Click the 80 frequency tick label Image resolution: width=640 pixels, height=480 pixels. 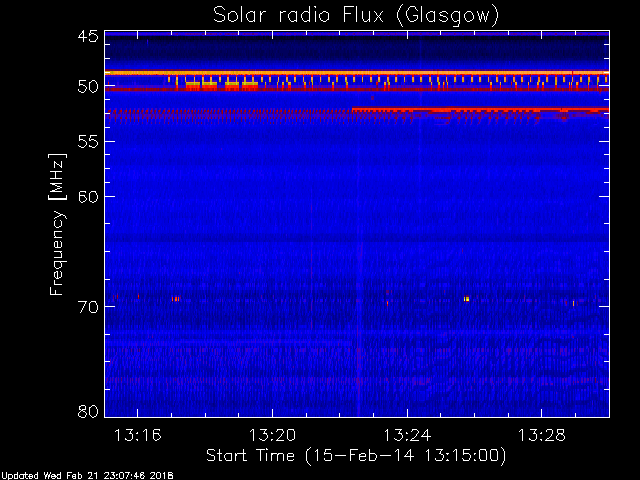pyautogui.click(x=88, y=411)
